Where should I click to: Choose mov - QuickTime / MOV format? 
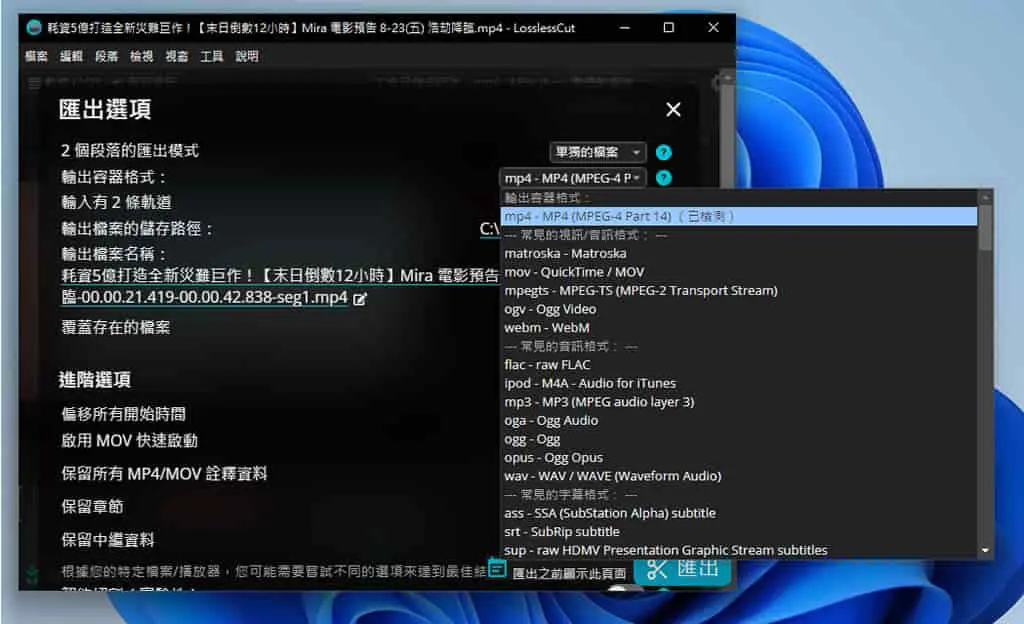tap(739, 272)
